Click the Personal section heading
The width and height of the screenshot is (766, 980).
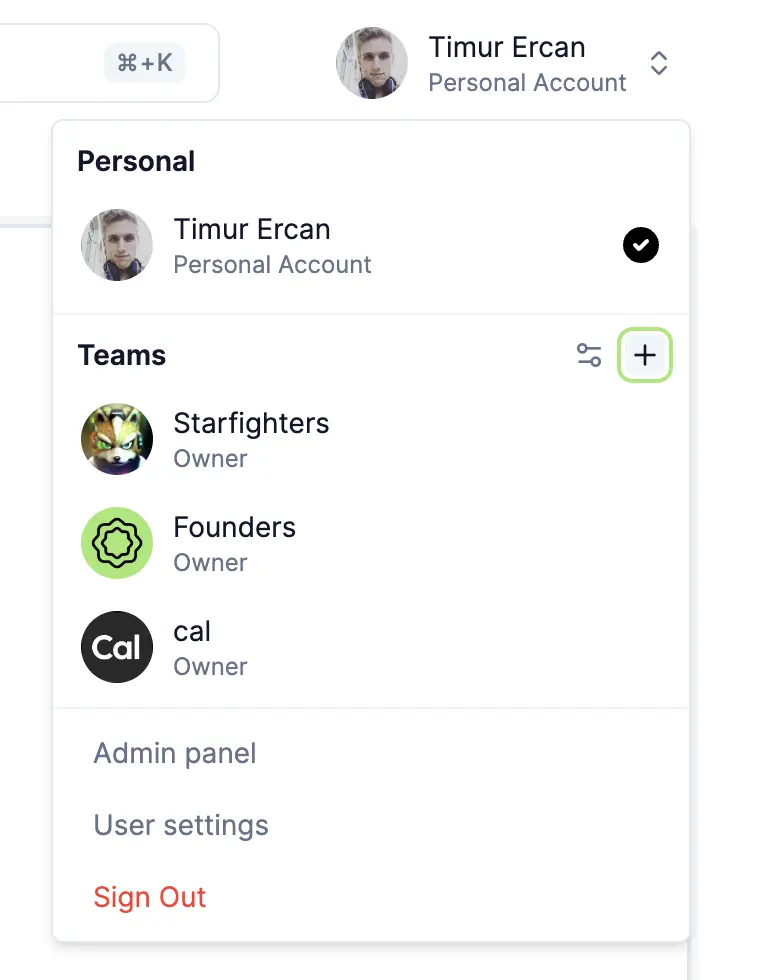[x=136, y=161]
